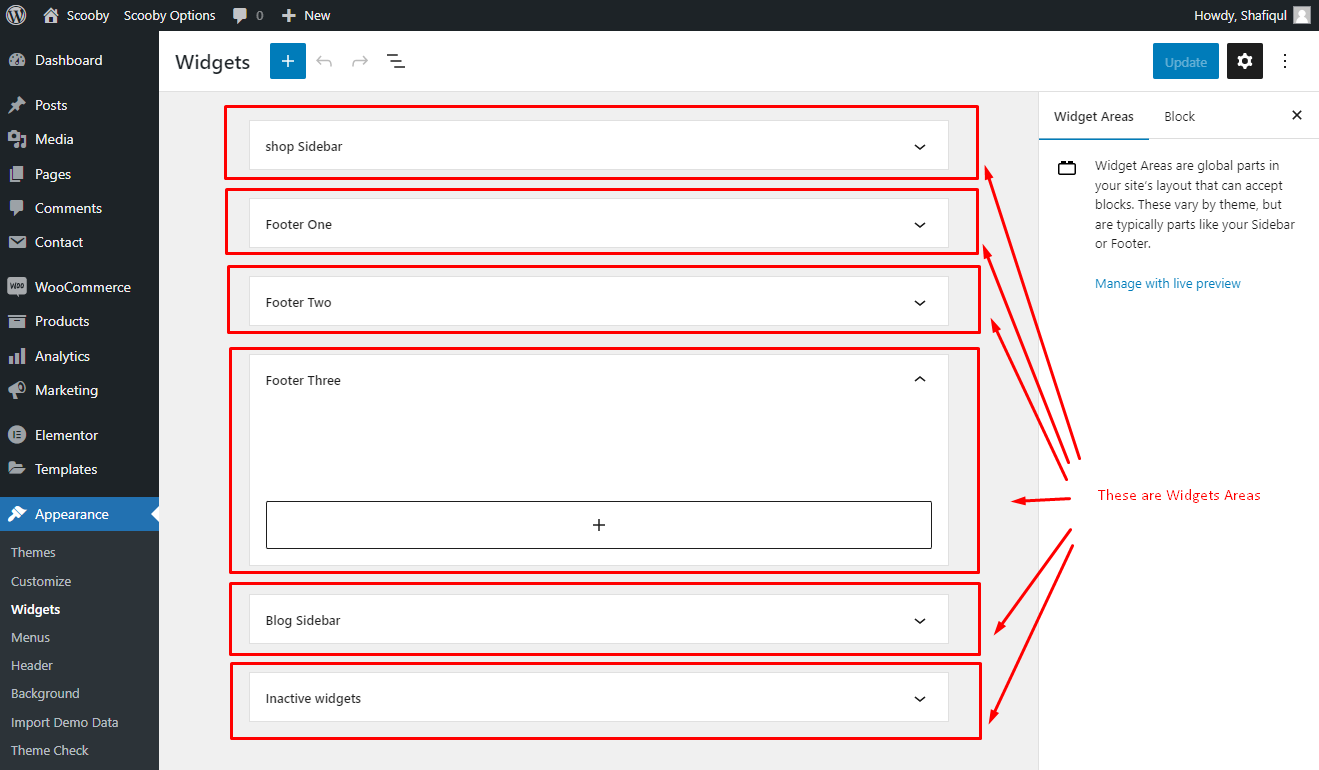
Task: Click Howdy, Shafiqul account text
Action: (1240, 15)
